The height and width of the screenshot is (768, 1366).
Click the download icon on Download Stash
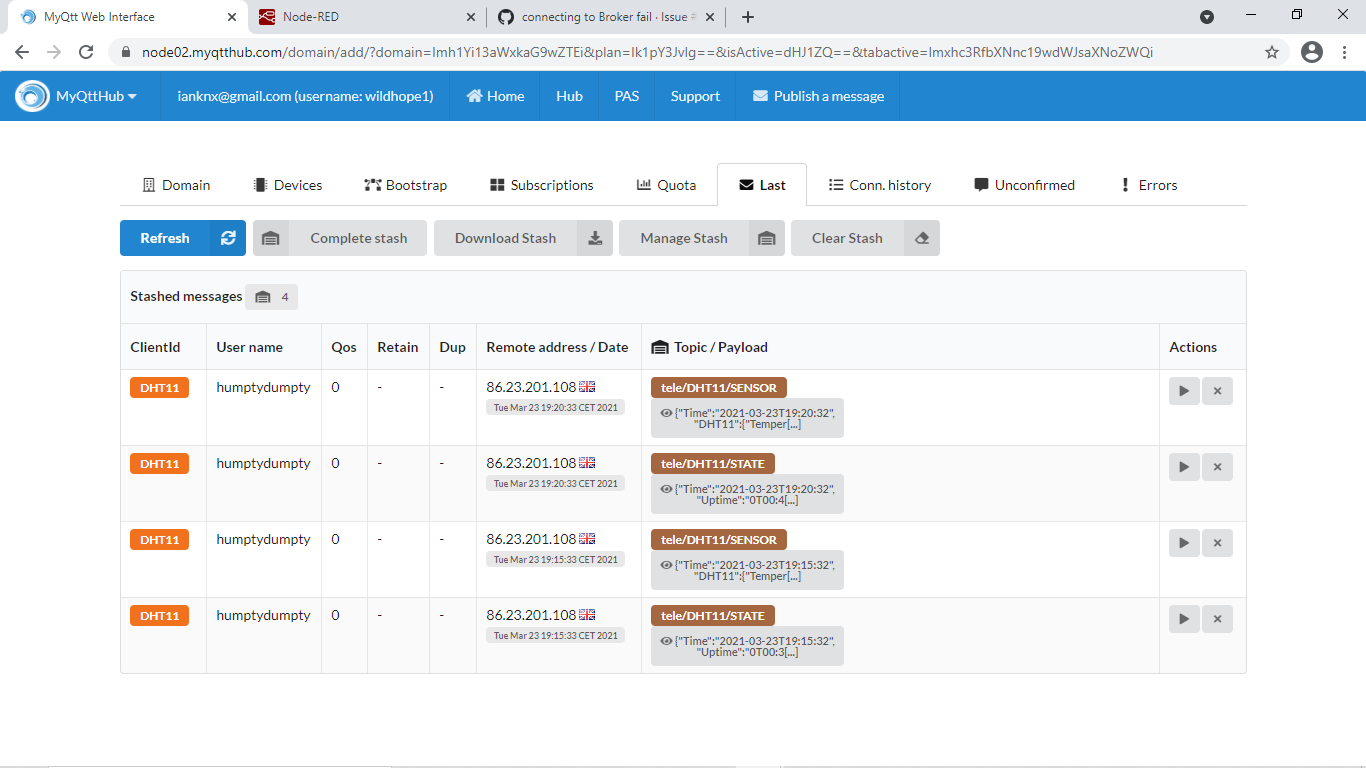point(594,238)
